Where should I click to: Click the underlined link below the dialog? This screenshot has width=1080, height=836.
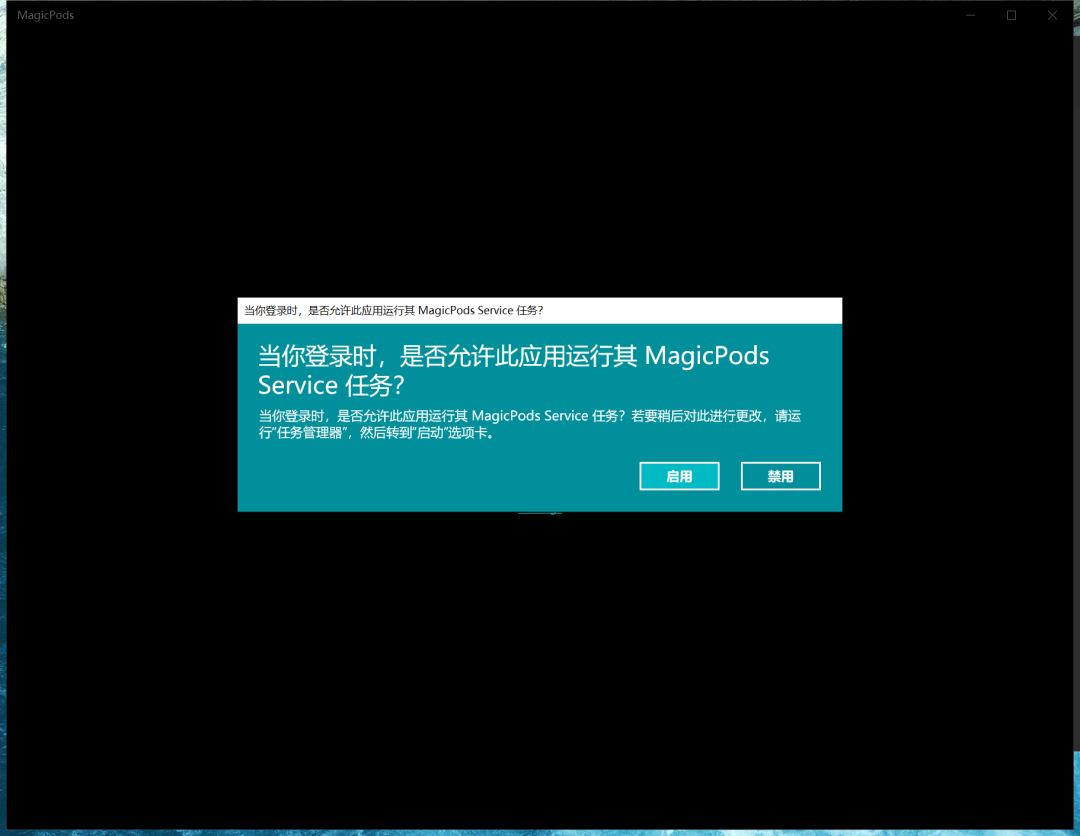[539, 513]
